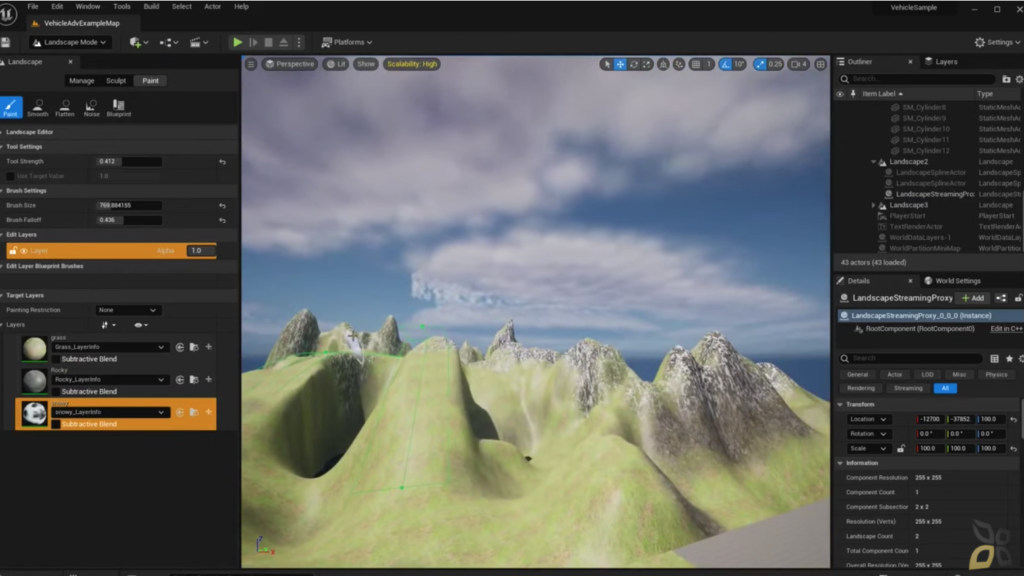1024x576 pixels.
Task: Reset Tool Strength to default
Action: click(223, 162)
